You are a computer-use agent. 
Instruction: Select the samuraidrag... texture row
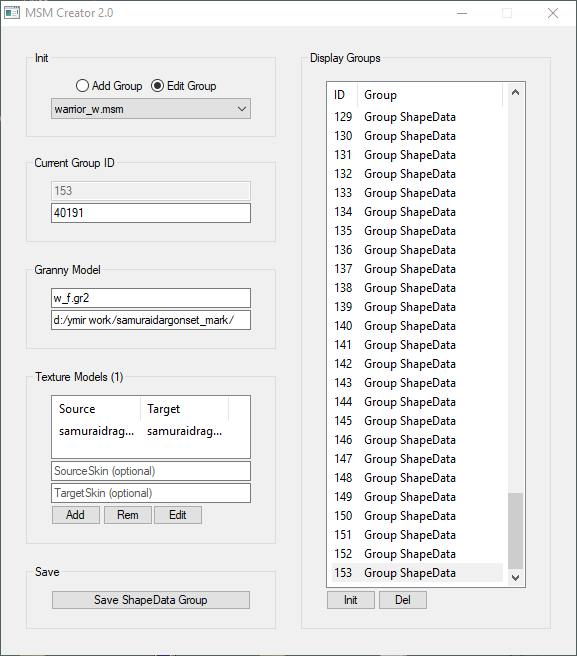(x=141, y=431)
